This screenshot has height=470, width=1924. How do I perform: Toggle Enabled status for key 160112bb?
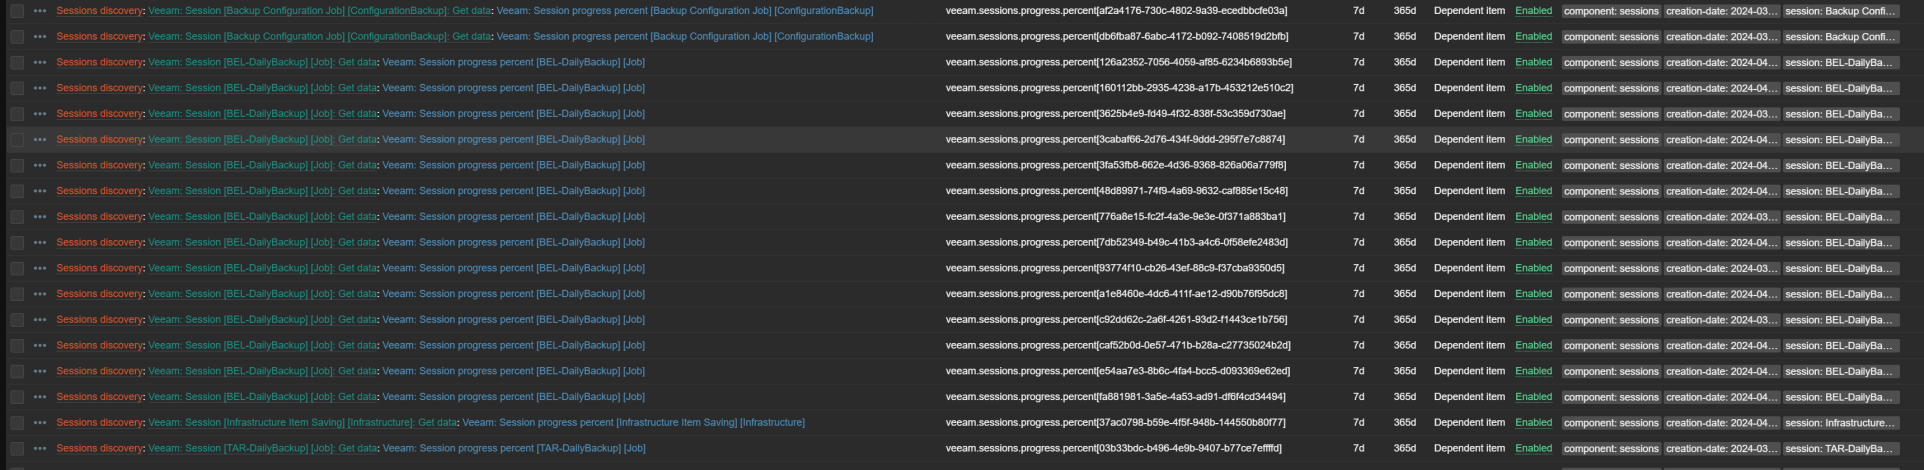pyautogui.click(x=1533, y=88)
